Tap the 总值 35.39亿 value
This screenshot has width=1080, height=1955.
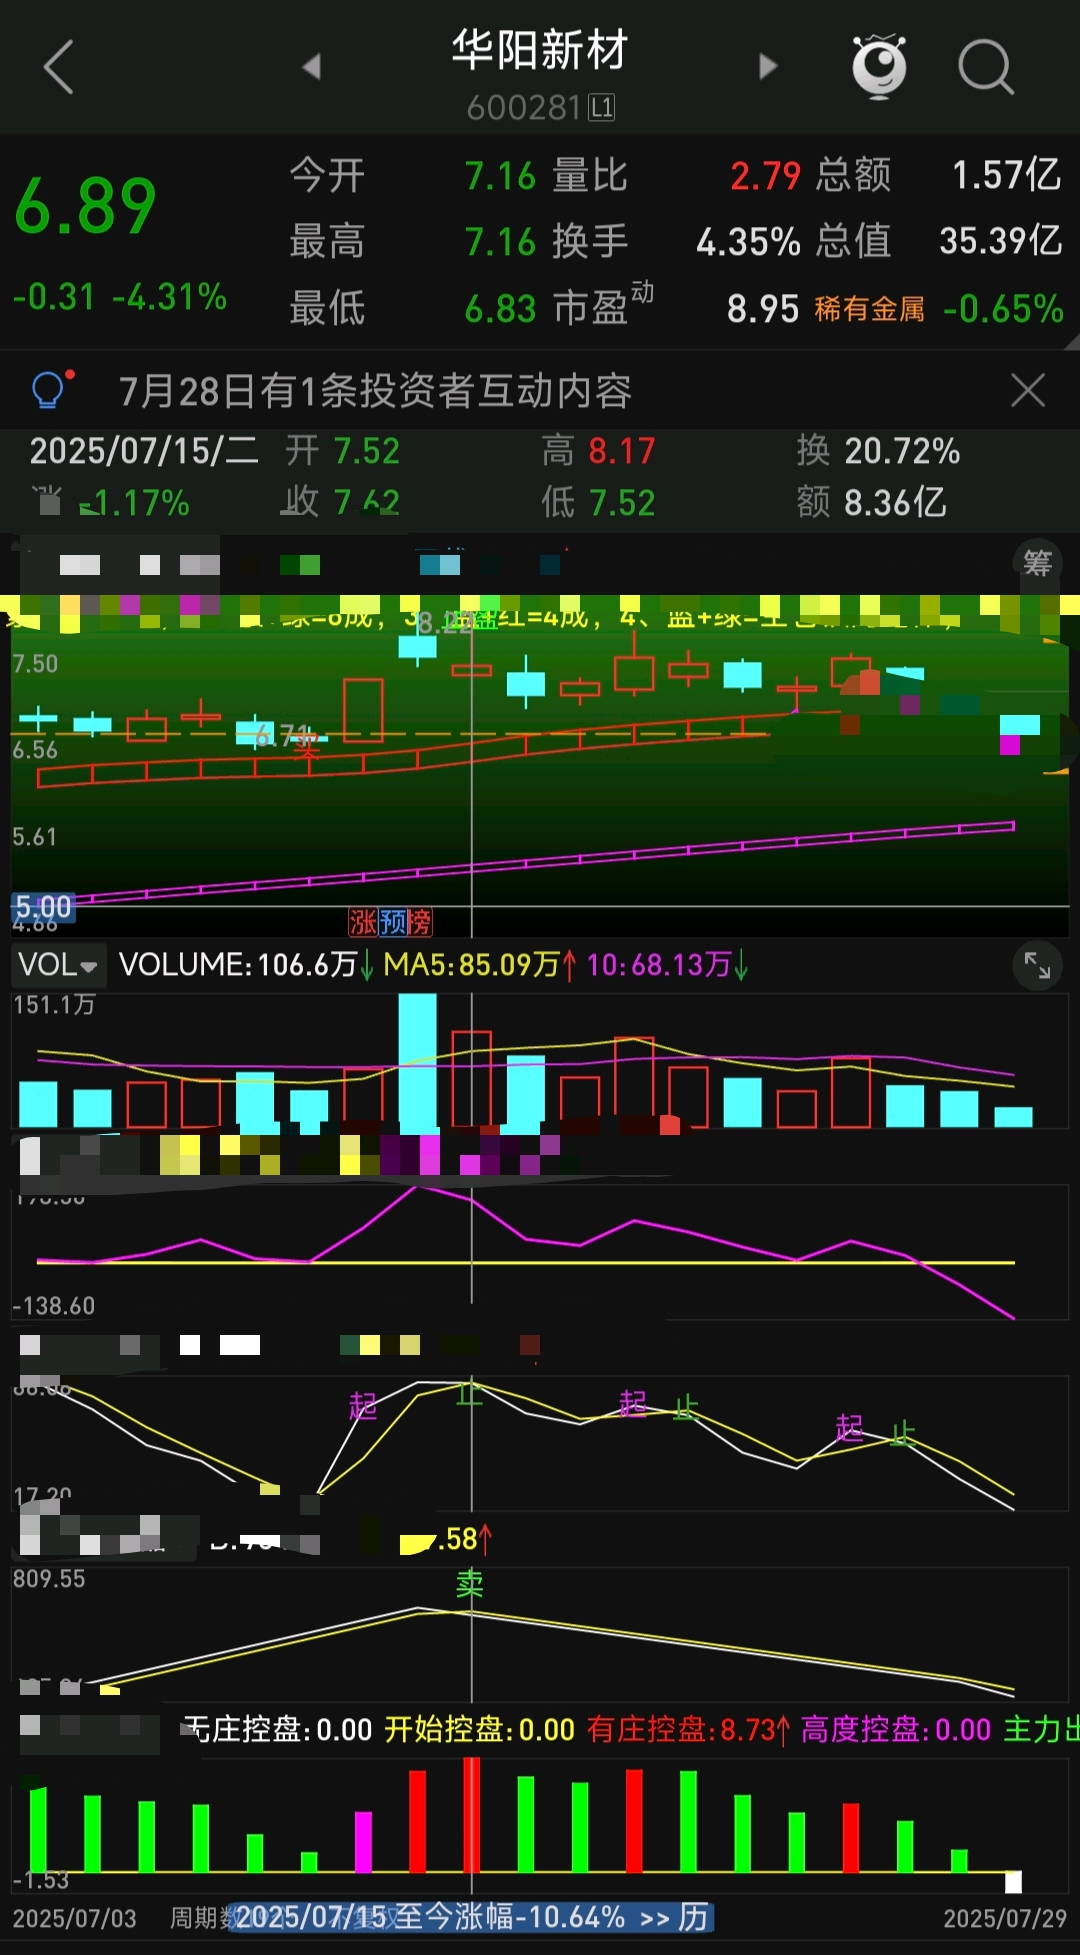pos(1000,240)
